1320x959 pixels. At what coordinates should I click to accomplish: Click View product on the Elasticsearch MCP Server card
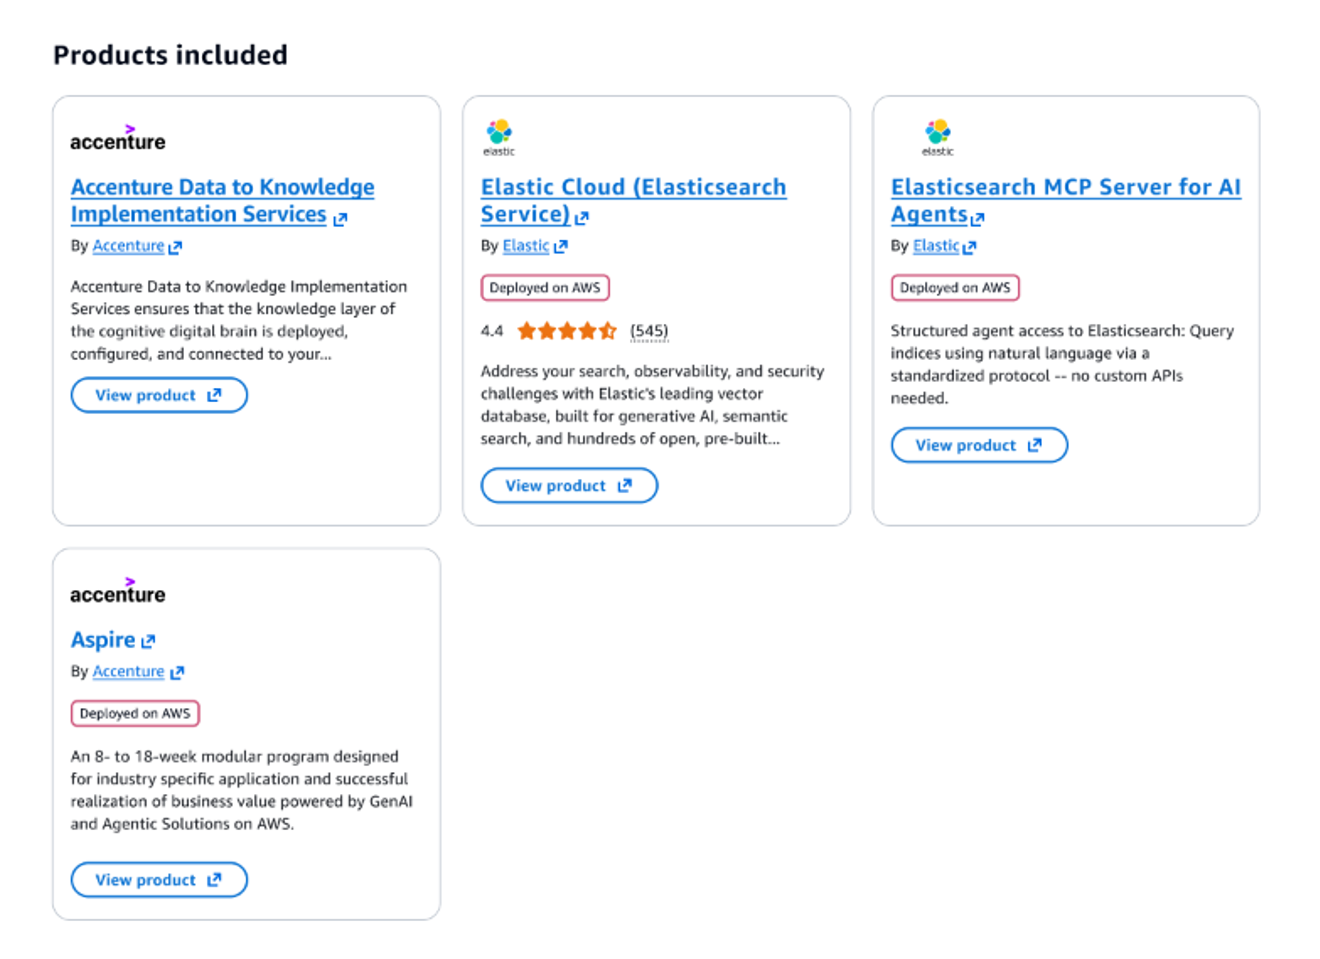pyautogui.click(x=979, y=445)
